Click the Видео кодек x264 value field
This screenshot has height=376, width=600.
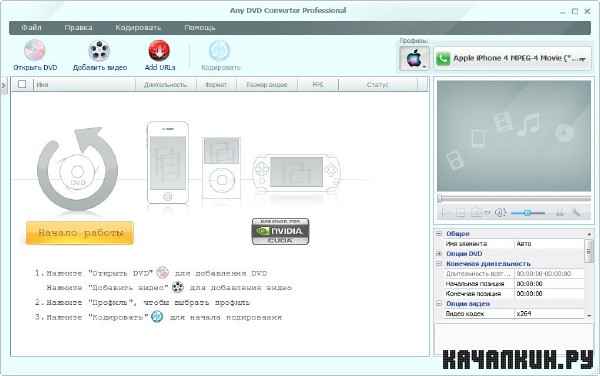click(x=549, y=314)
